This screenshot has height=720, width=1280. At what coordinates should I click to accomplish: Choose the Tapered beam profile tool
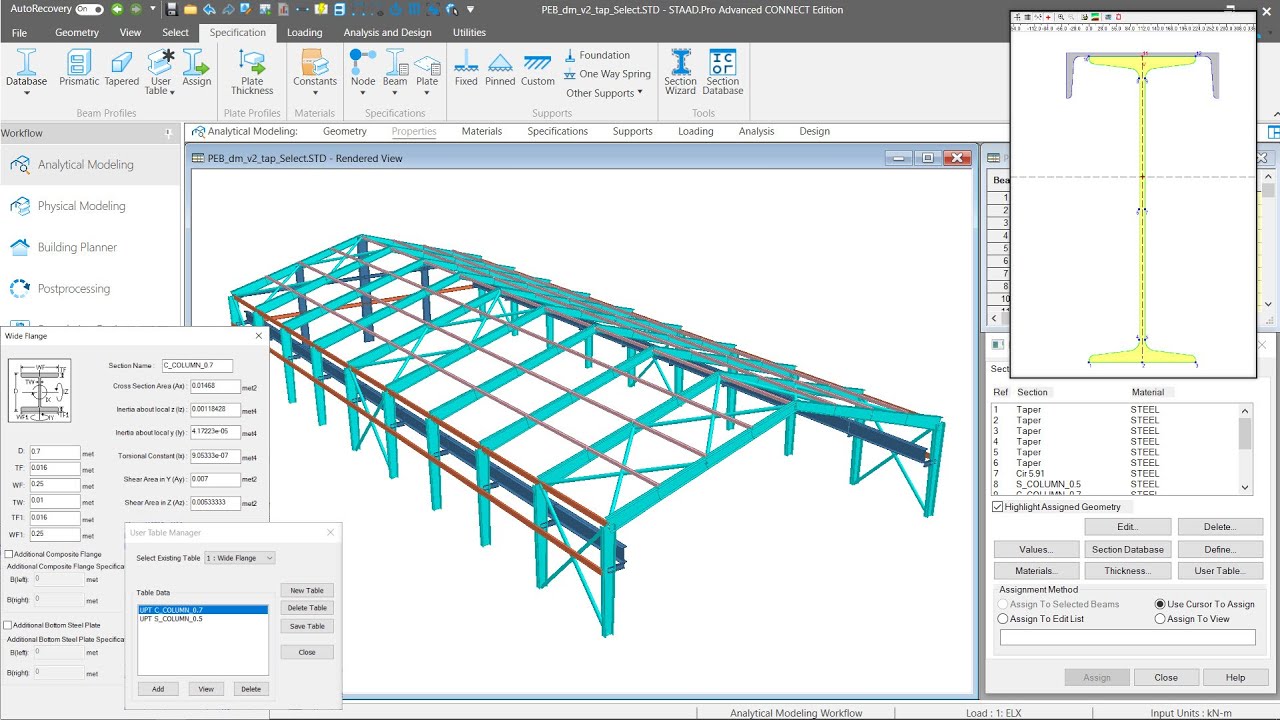(122, 70)
